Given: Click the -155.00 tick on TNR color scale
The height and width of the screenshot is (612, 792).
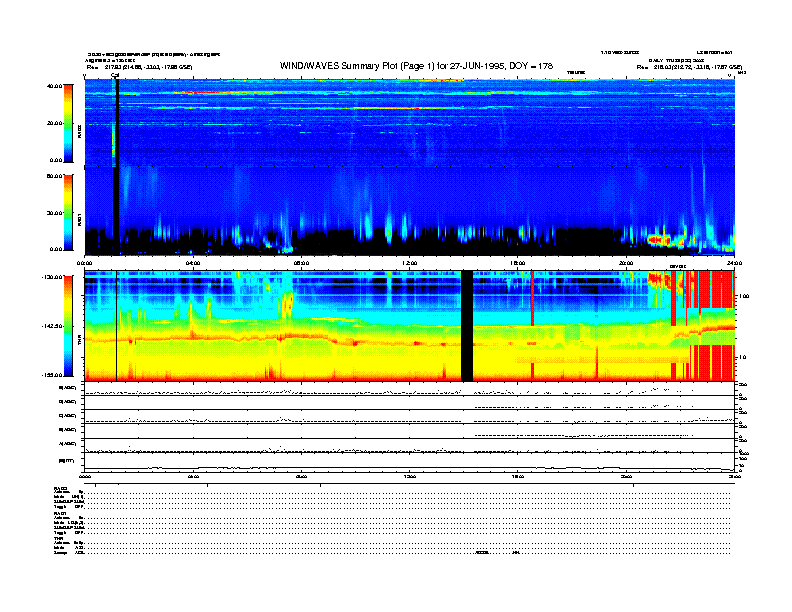Looking at the screenshot, I should [52, 375].
